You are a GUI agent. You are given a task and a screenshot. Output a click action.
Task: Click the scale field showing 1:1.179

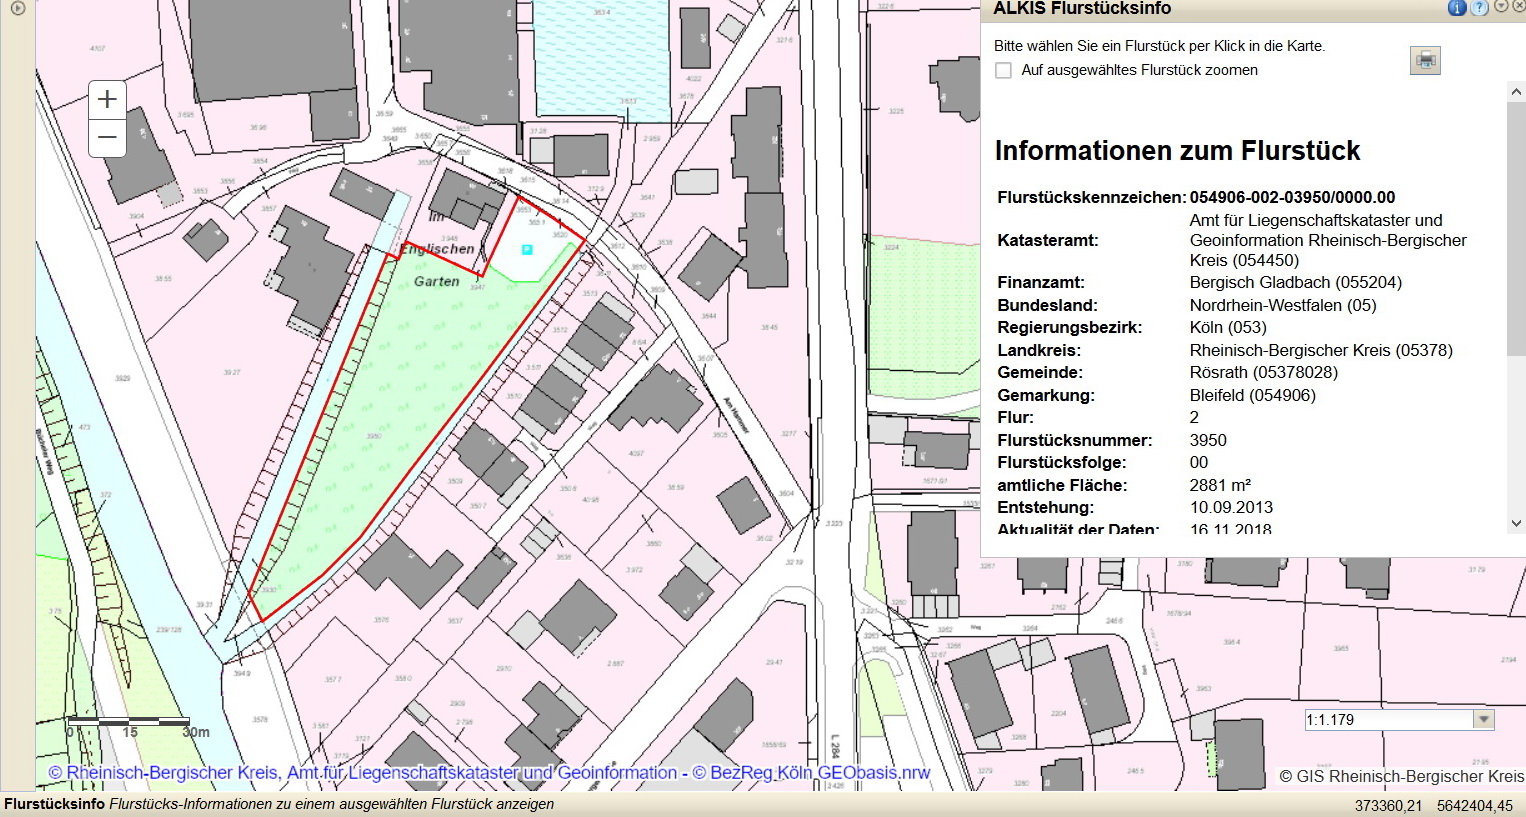click(x=1386, y=719)
